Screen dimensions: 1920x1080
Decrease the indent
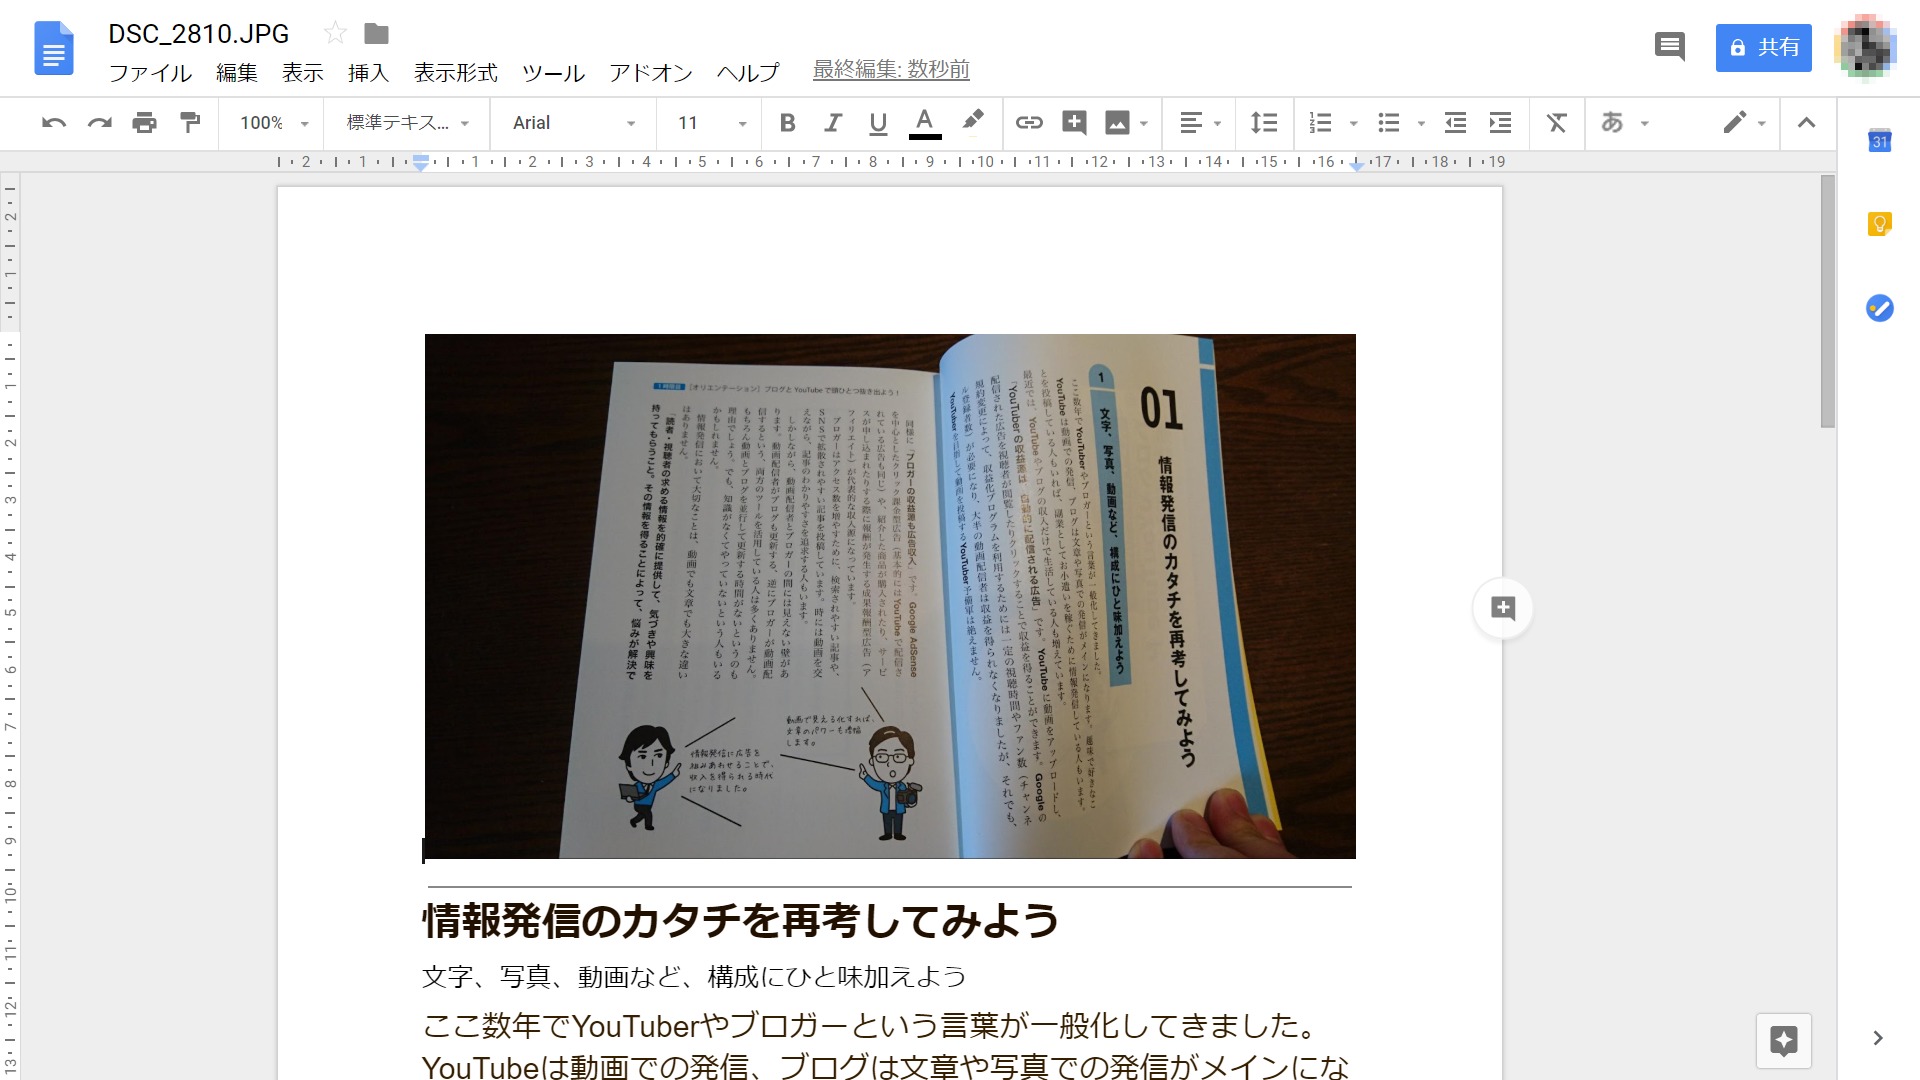coord(1455,122)
